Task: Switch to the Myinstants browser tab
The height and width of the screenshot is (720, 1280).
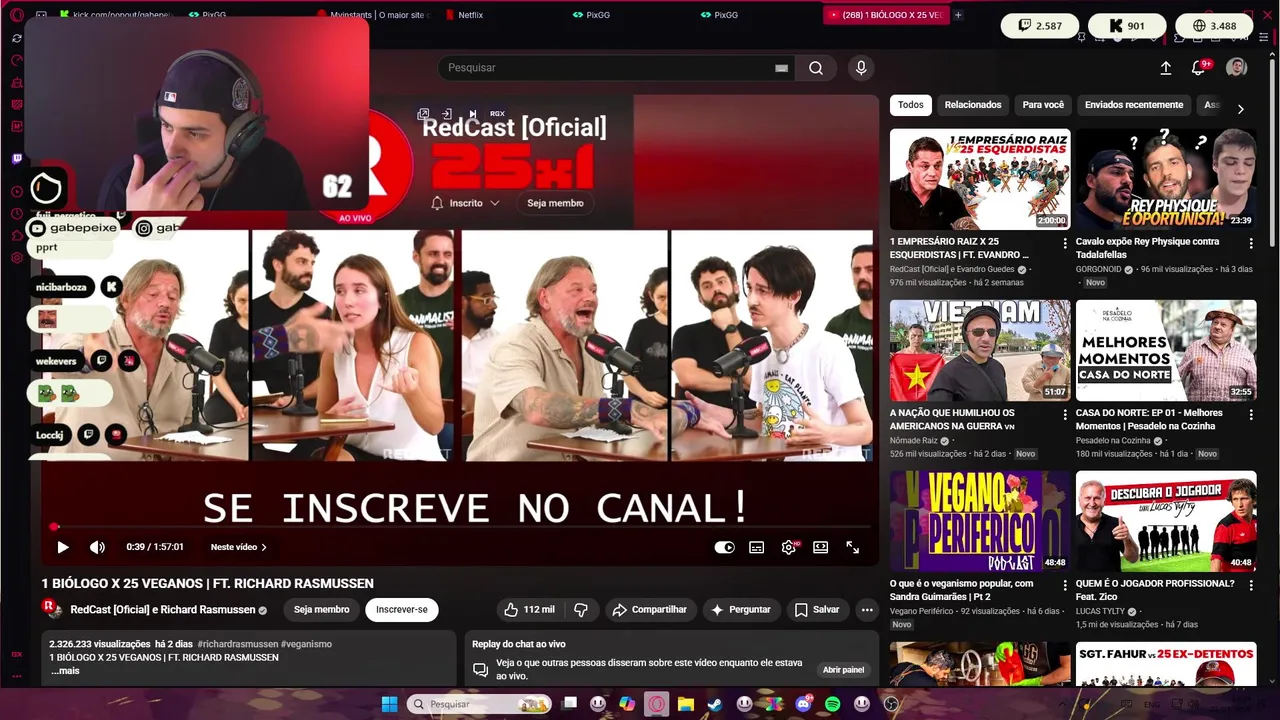Action: tap(374, 15)
